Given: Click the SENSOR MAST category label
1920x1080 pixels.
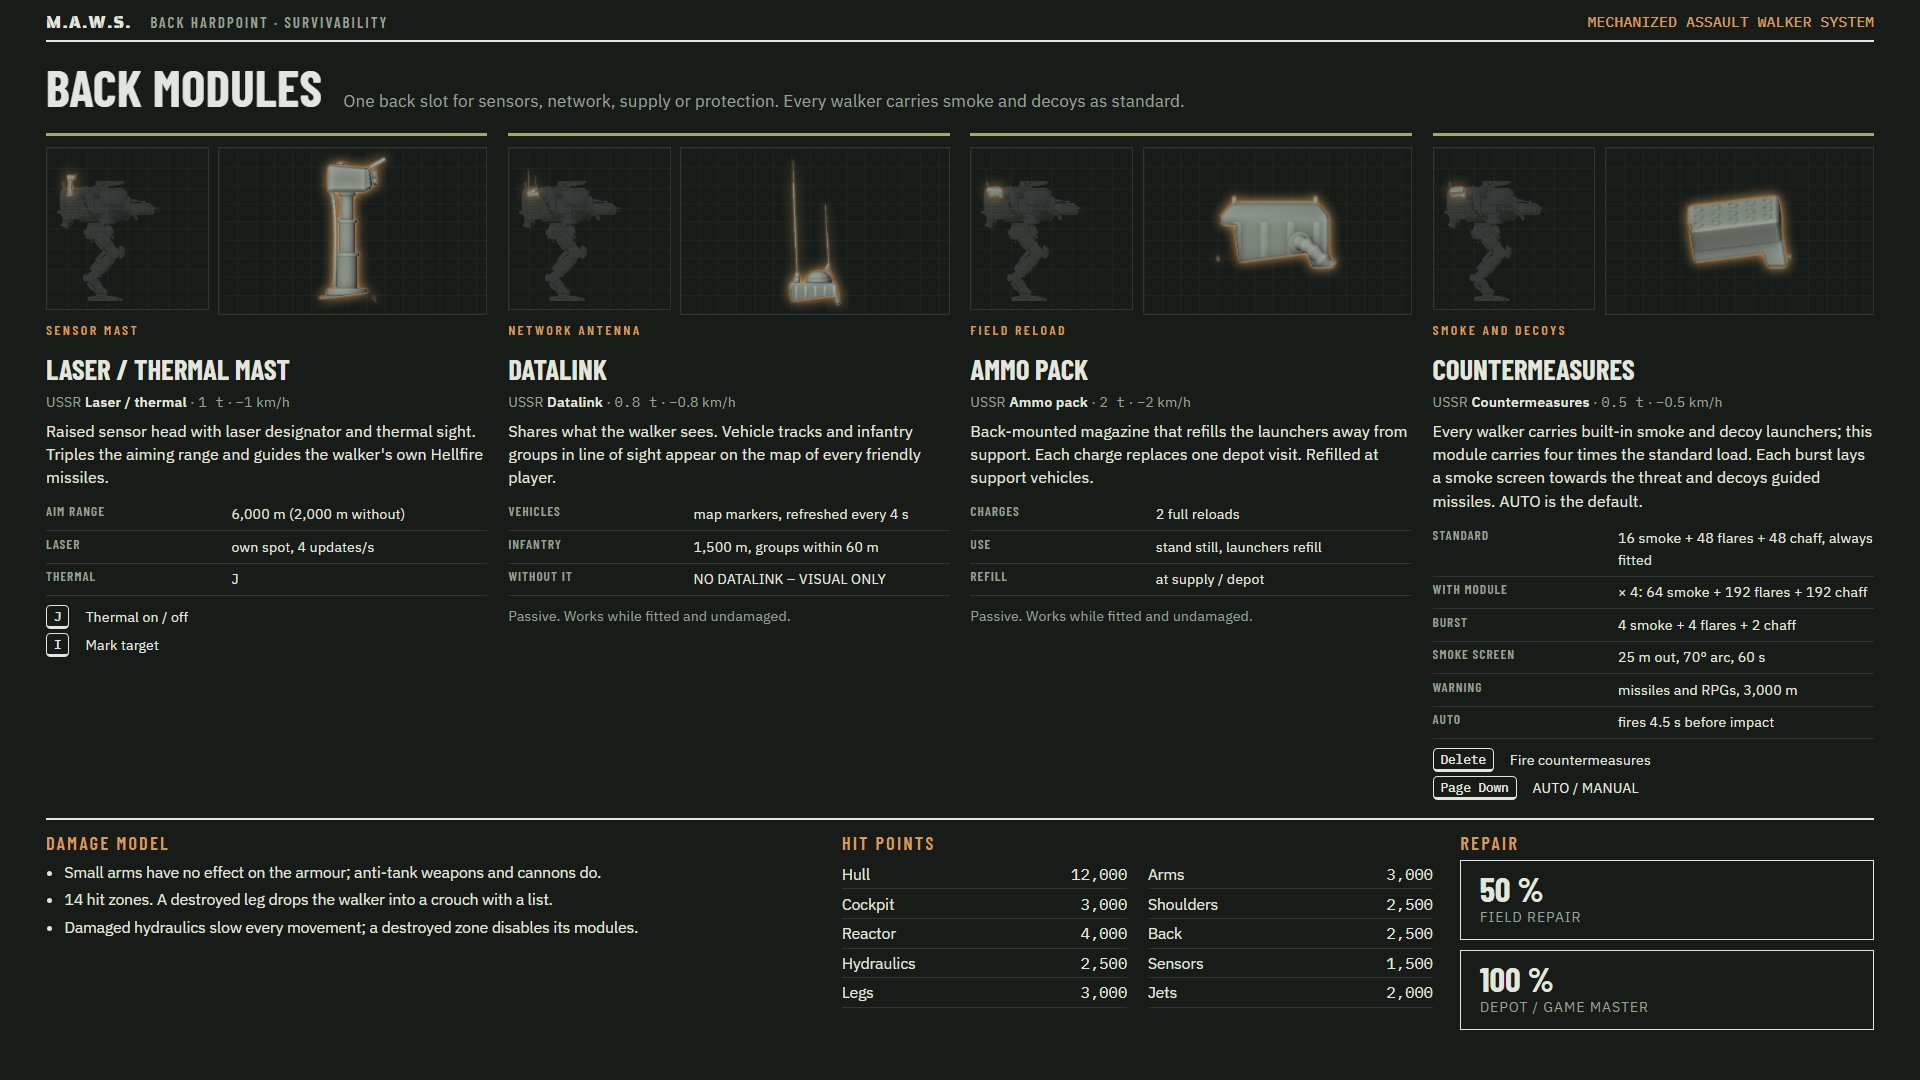Looking at the screenshot, I should [92, 331].
